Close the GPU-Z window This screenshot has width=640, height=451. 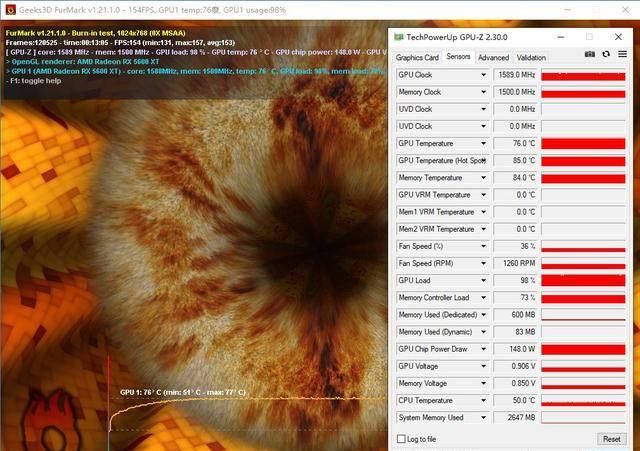(x=618, y=37)
